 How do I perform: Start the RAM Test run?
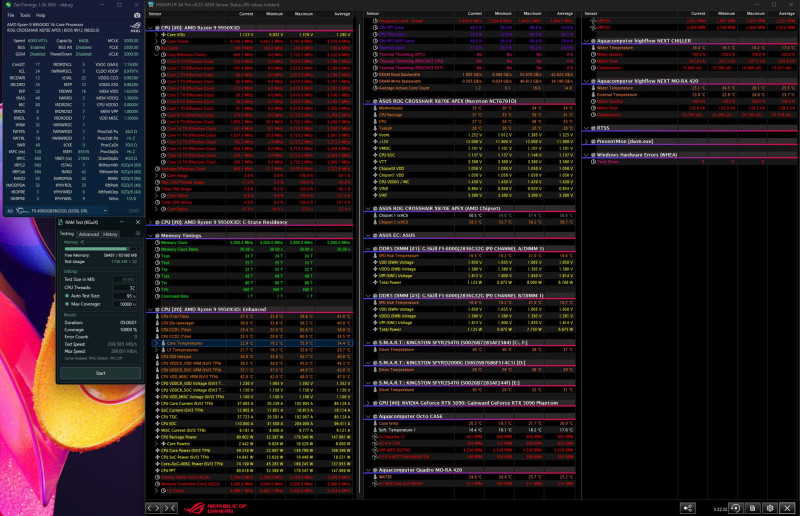[101, 373]
